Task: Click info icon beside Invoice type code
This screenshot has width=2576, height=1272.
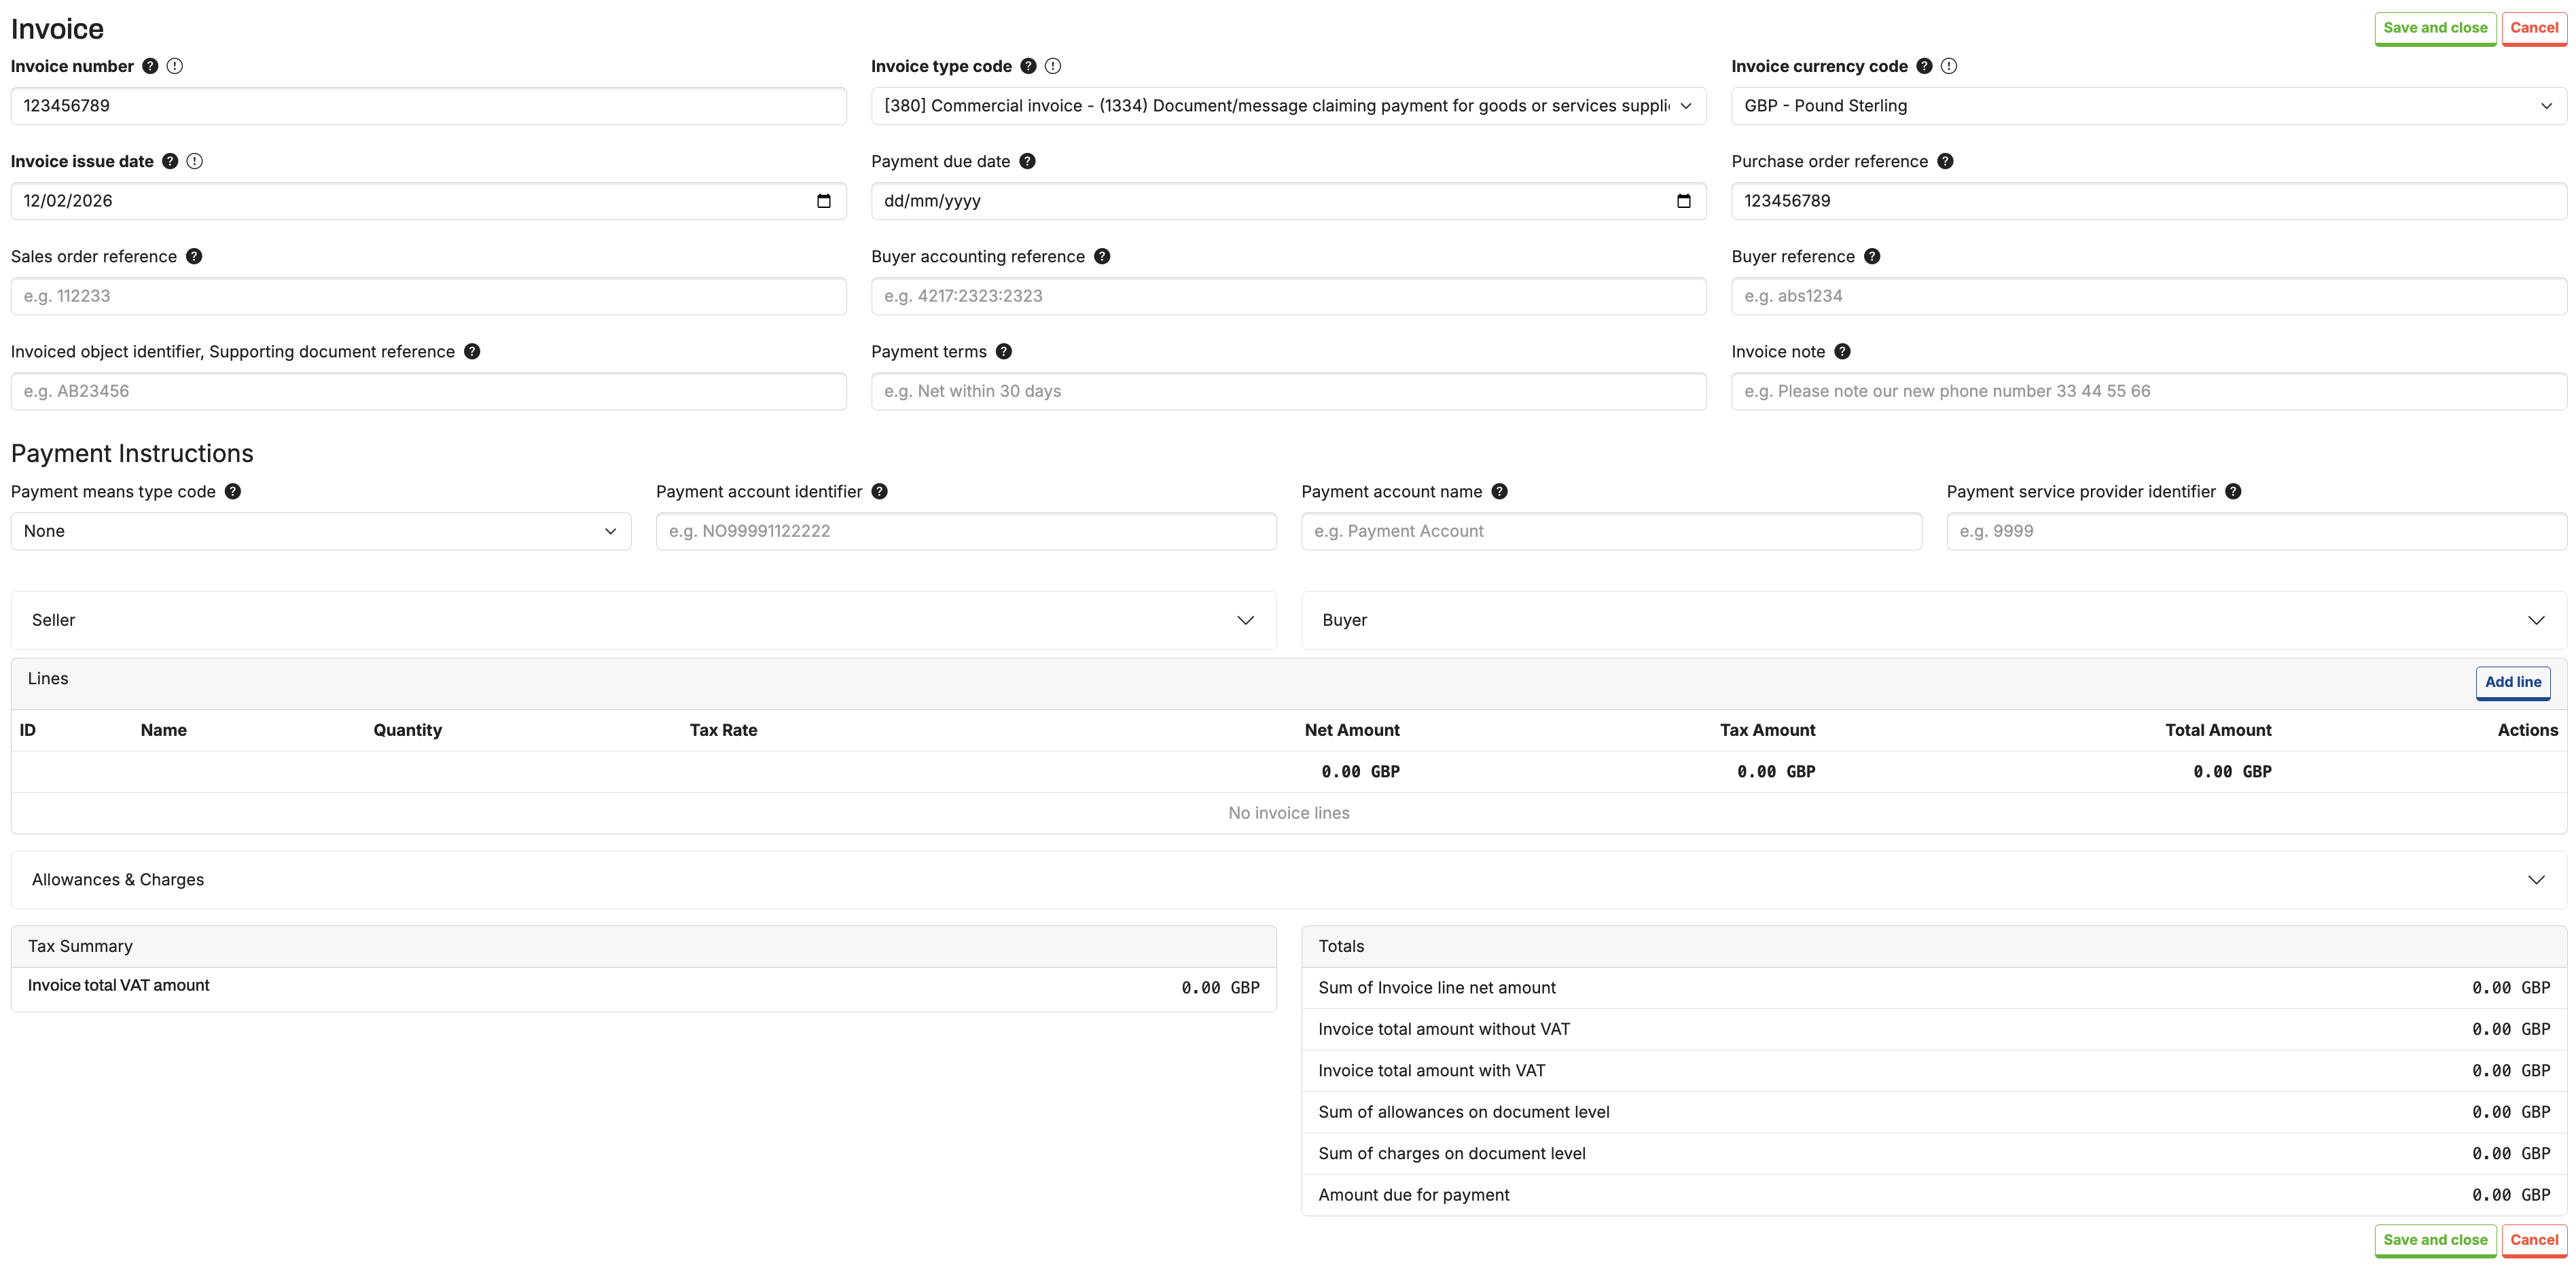Action: coord(1053,66)
